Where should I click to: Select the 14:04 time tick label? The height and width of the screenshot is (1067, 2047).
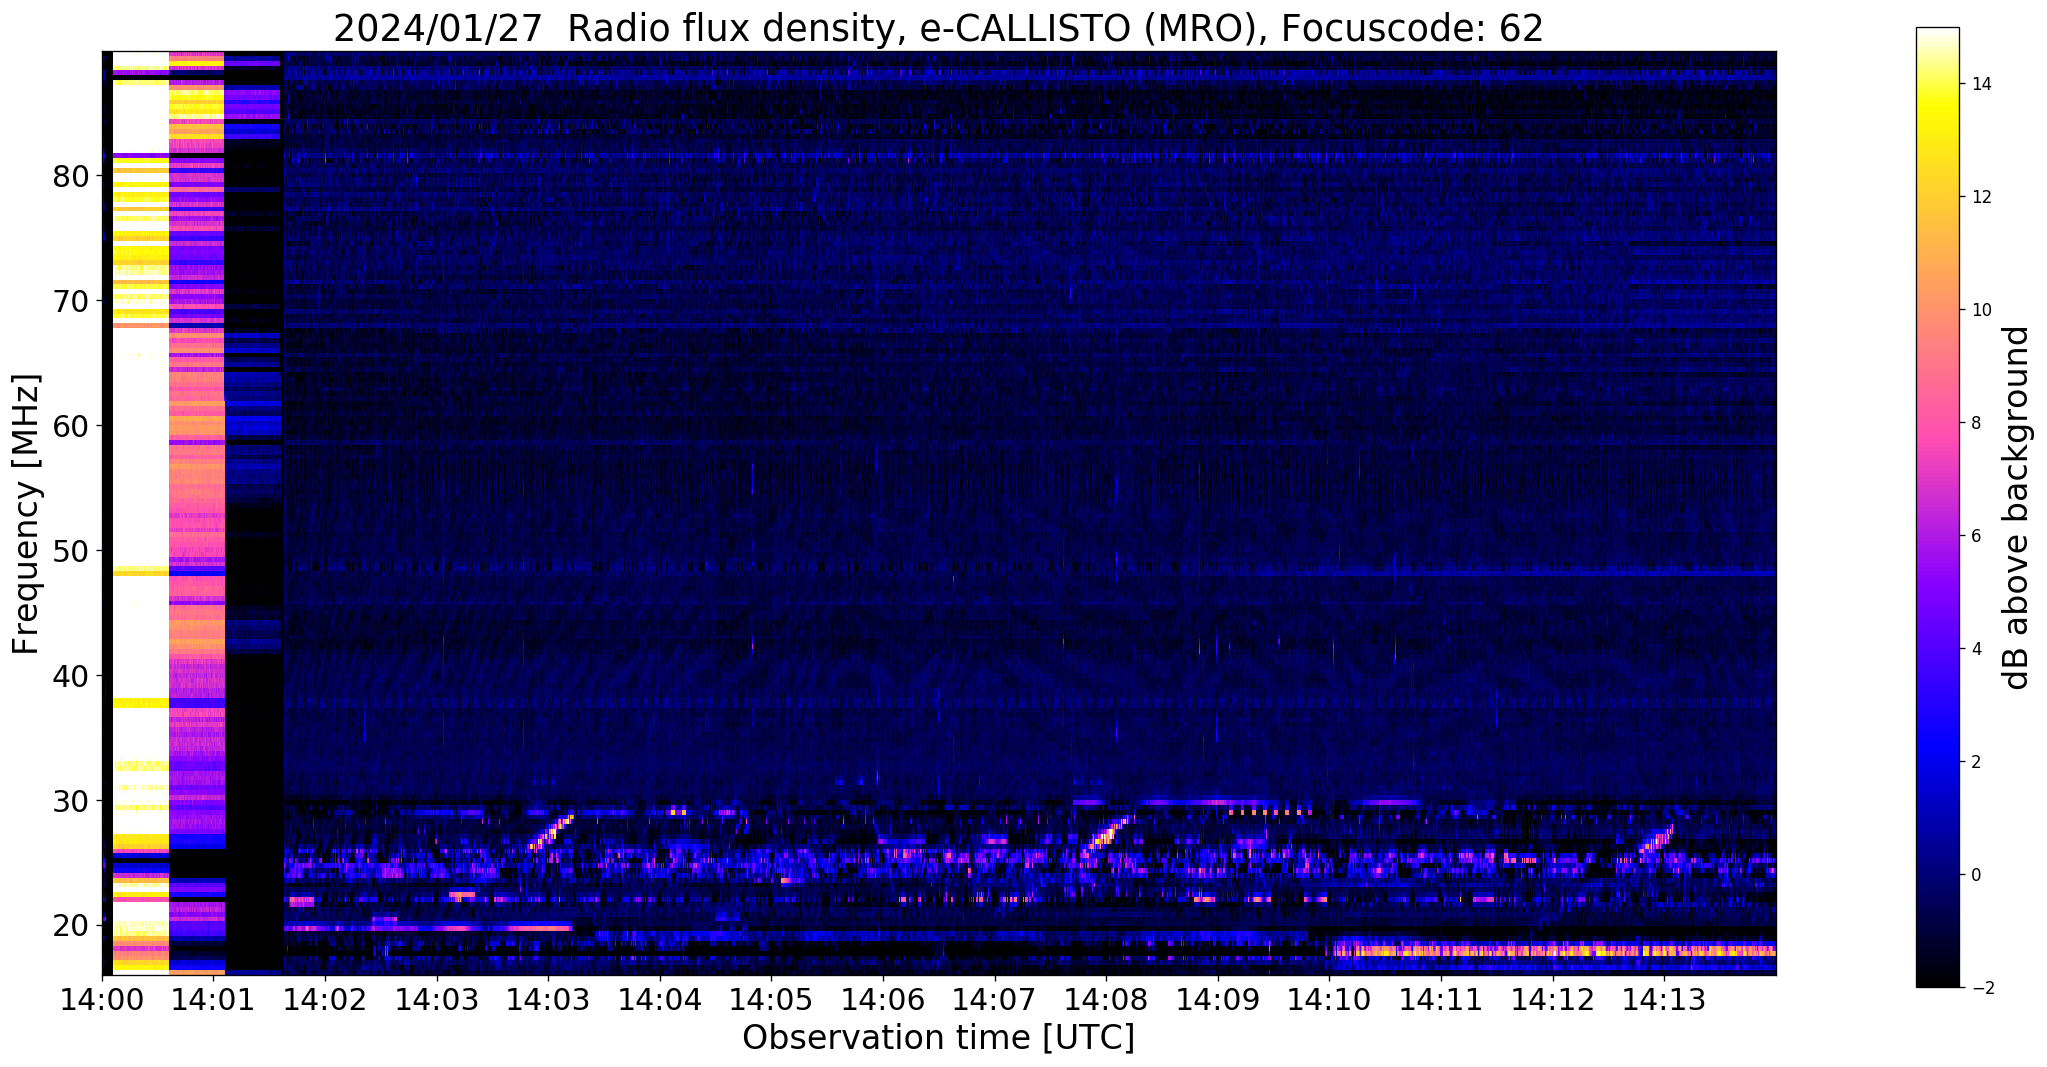tap(660, 999)
